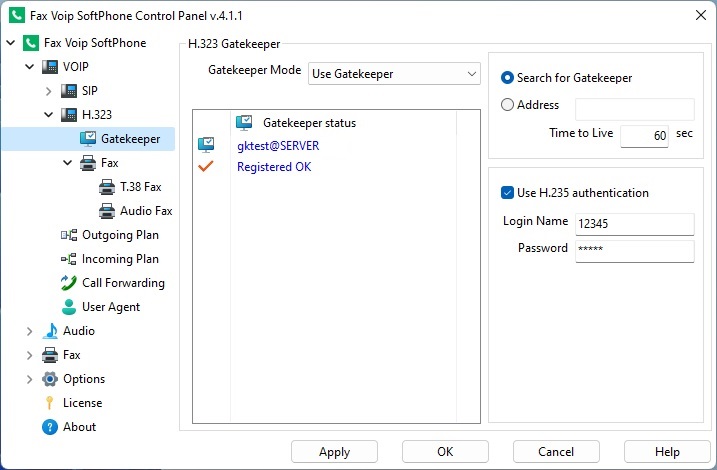
Task: Open T.38 Fax settings
Action: (x=140, y=187)
